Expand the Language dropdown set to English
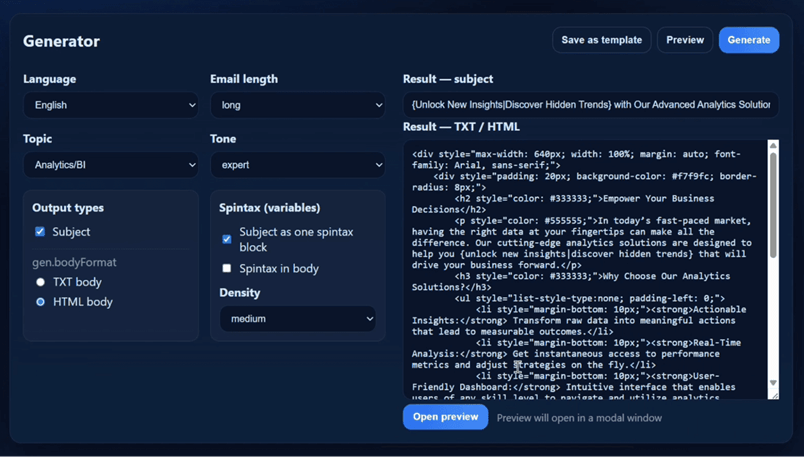 [110, 105]
